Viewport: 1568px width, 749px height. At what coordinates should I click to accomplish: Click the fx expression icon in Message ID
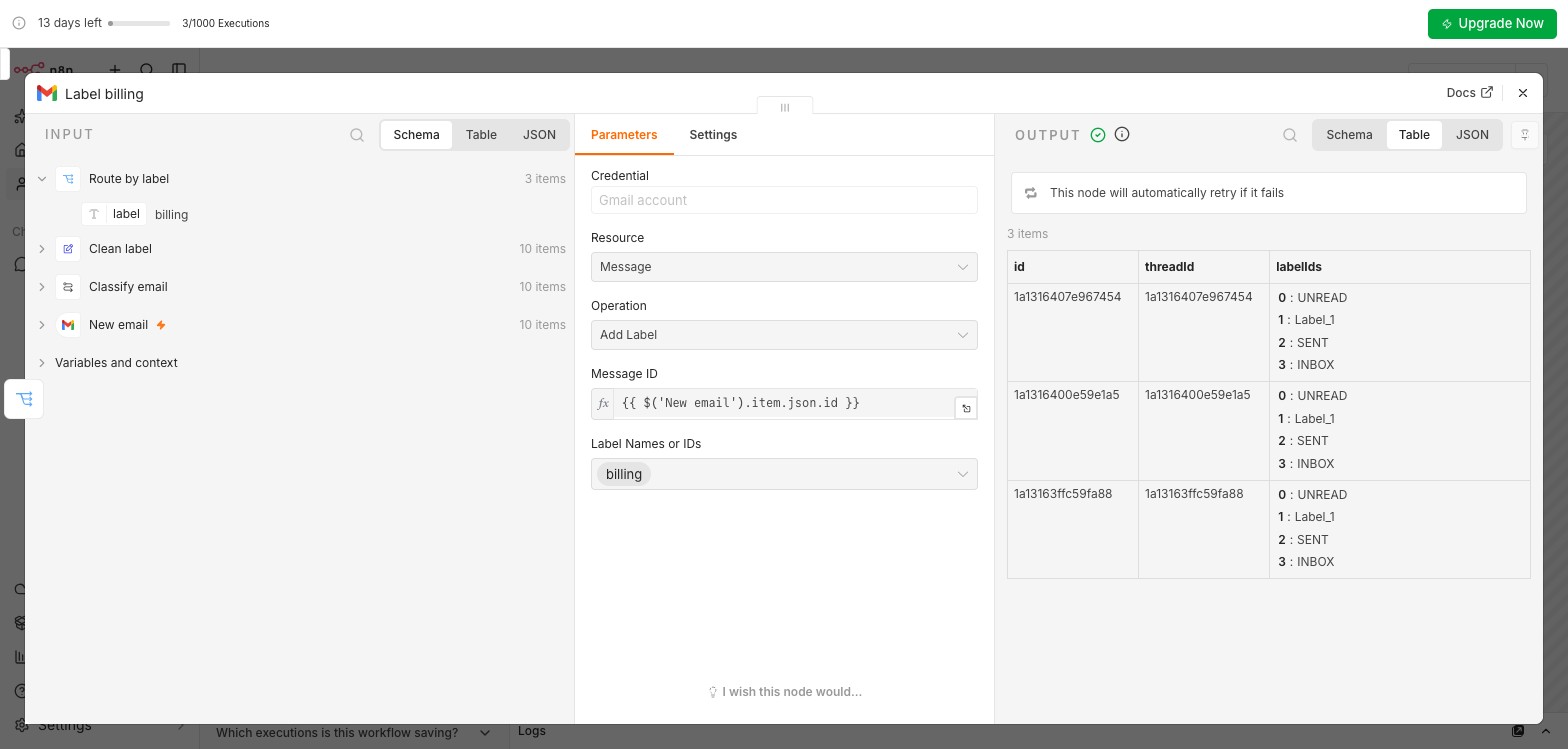click(603, 404)
